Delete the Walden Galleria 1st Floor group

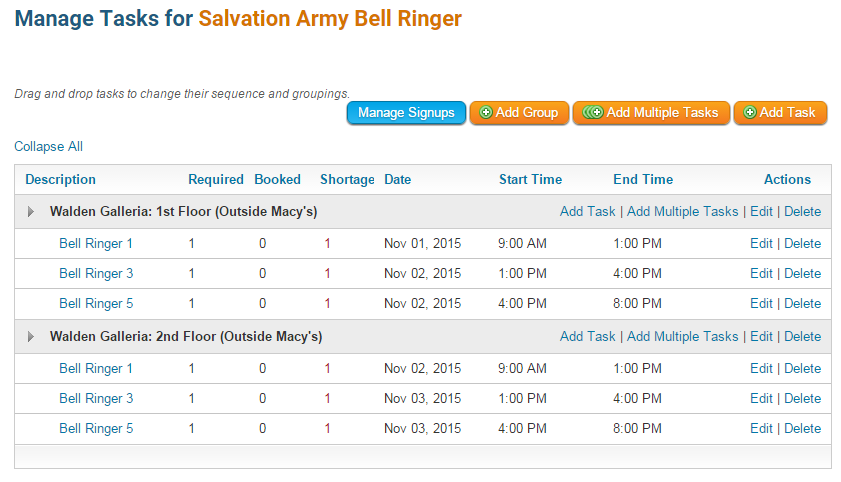tap(802, 212)
